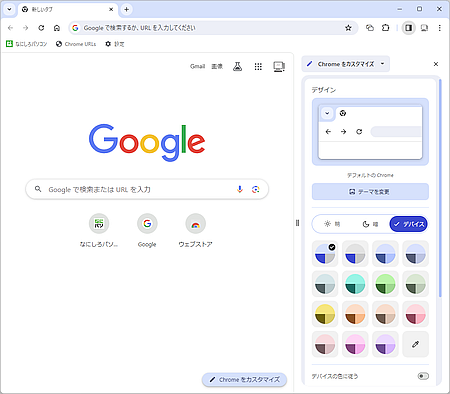The image size is (450, 394).
Task: Select the dusty rose swatch
Action: [x=325, y=344]
